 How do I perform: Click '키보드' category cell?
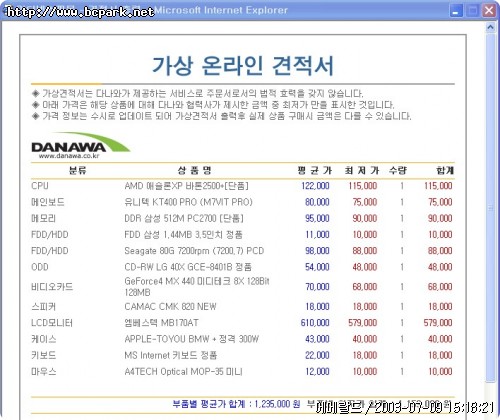(43, 355)
